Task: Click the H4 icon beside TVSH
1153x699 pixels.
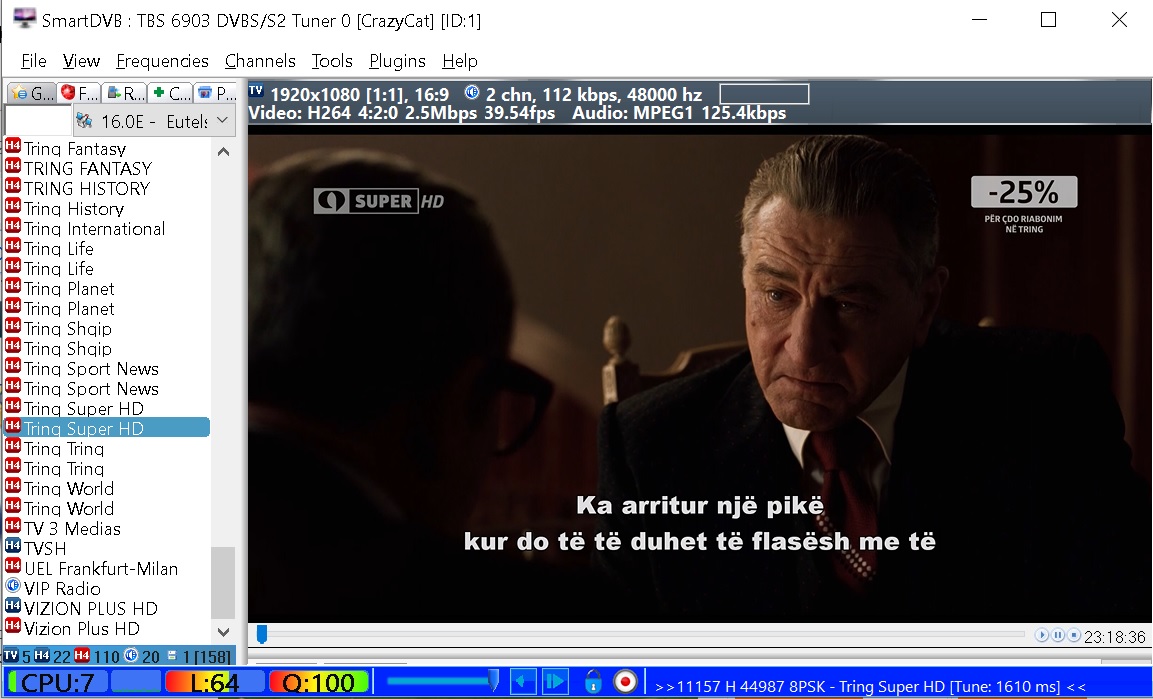Action: tap(13, 546)
